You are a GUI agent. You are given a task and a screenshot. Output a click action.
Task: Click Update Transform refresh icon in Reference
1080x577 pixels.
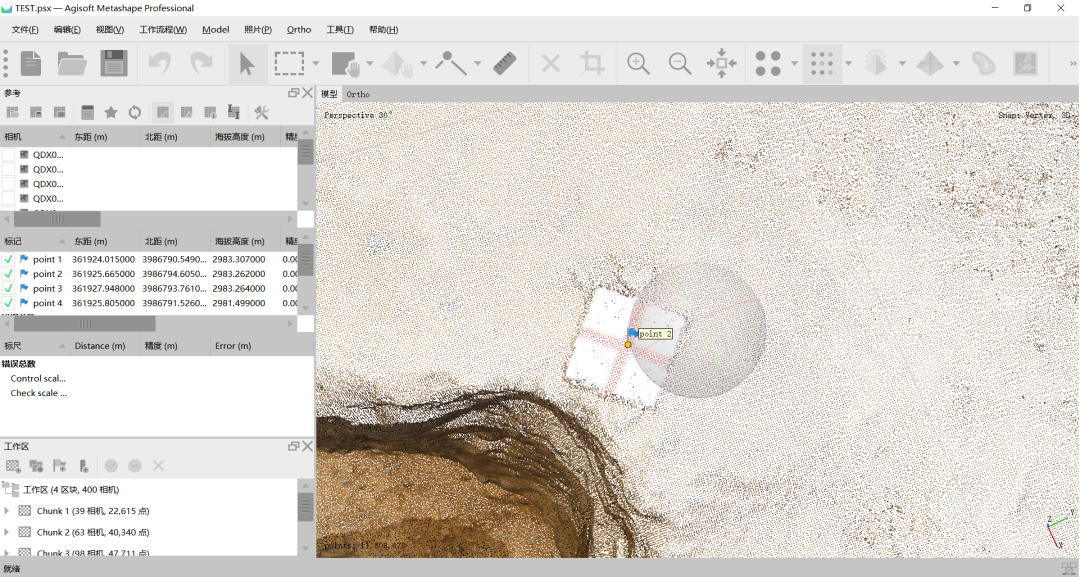click(x=135, y=112)
